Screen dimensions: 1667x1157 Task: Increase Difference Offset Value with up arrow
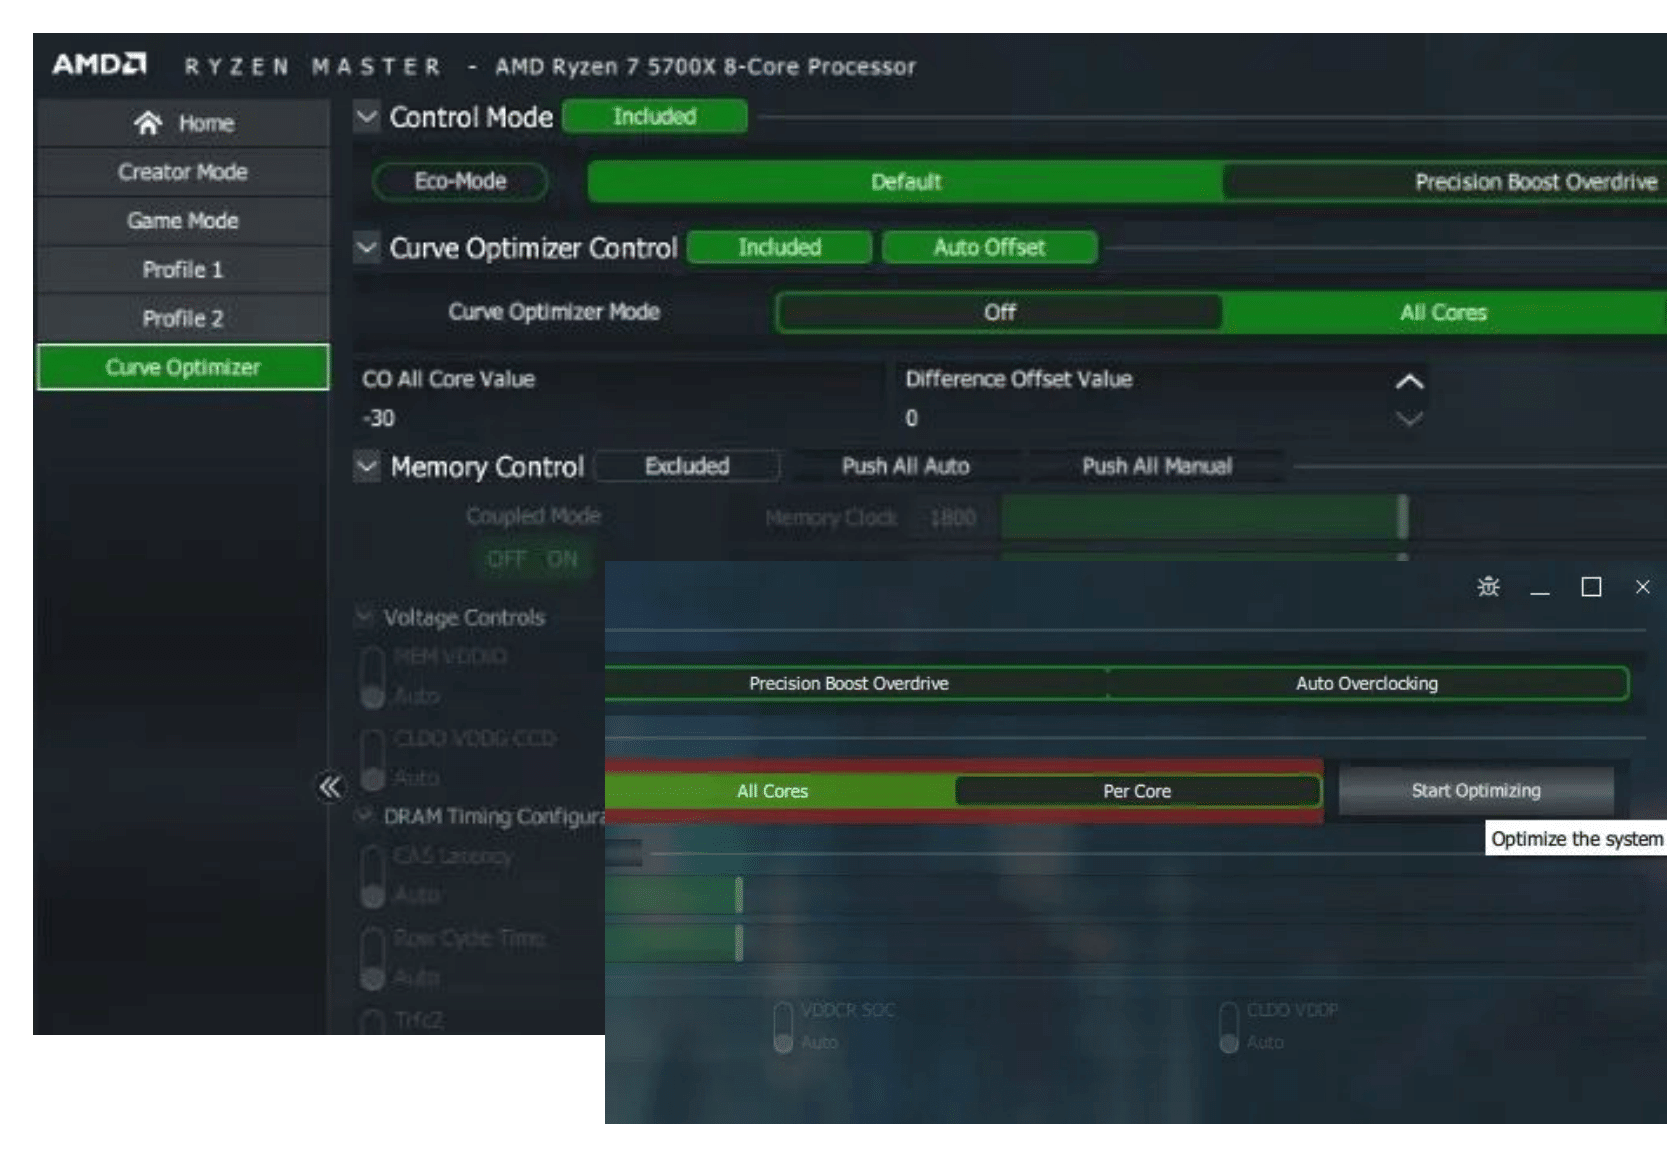(x=1409, y=382)
